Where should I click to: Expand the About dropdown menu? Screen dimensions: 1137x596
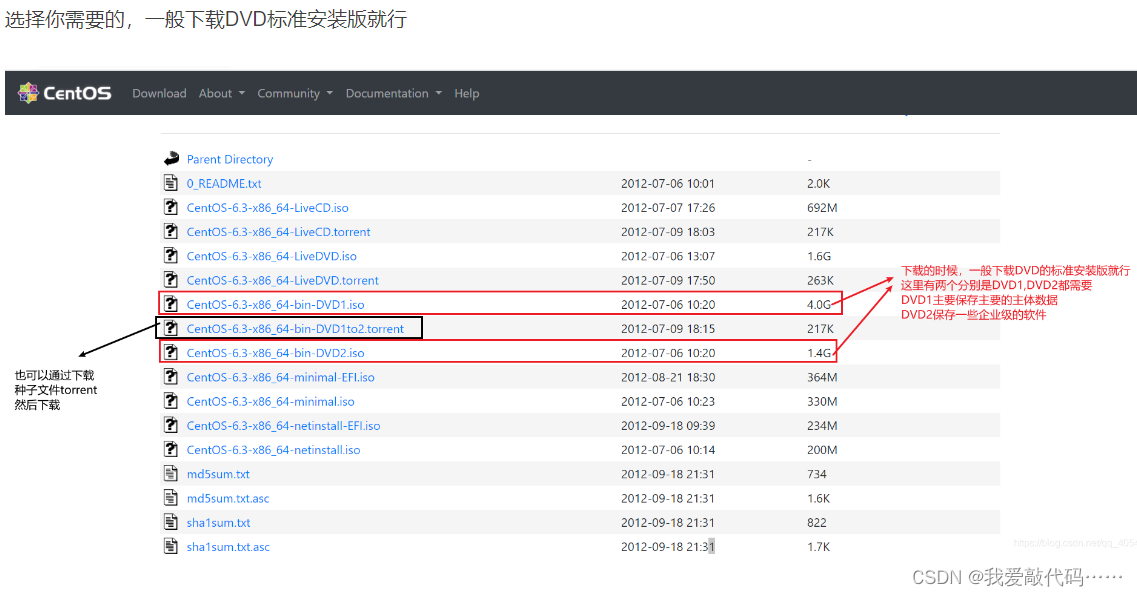pyautogui.click(x=222, y=93)
